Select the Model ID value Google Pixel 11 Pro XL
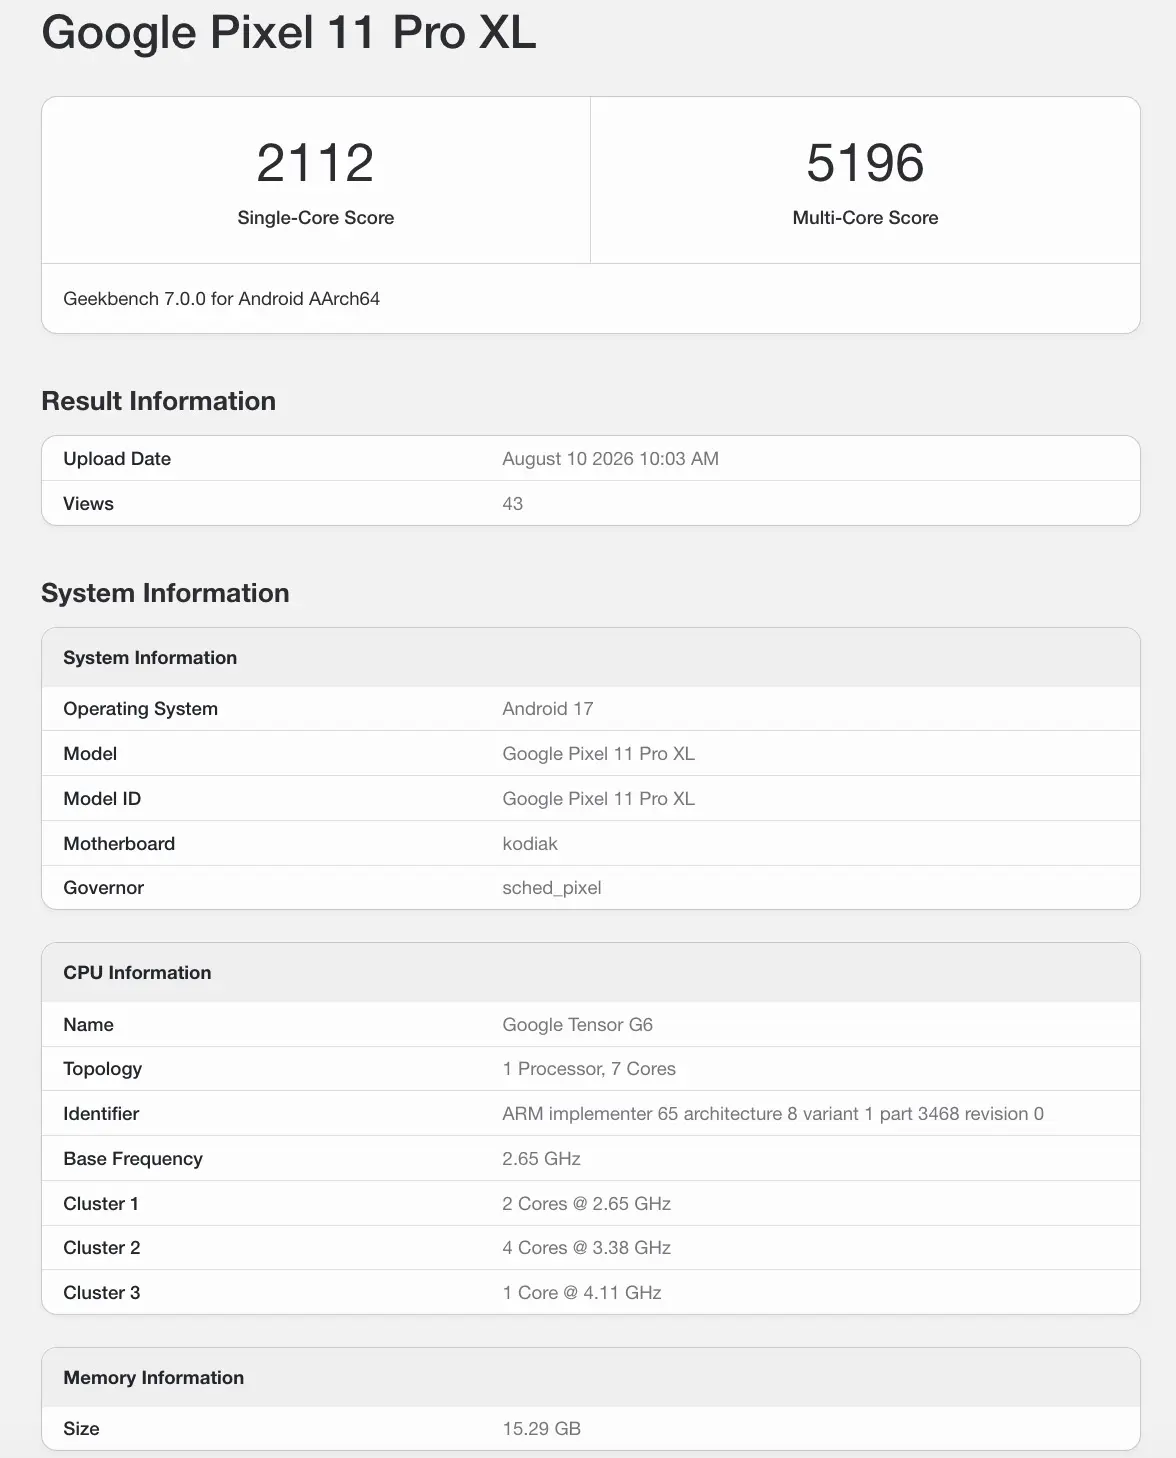This screenshot has height=1458, width=1176. [x=598, y=799]
